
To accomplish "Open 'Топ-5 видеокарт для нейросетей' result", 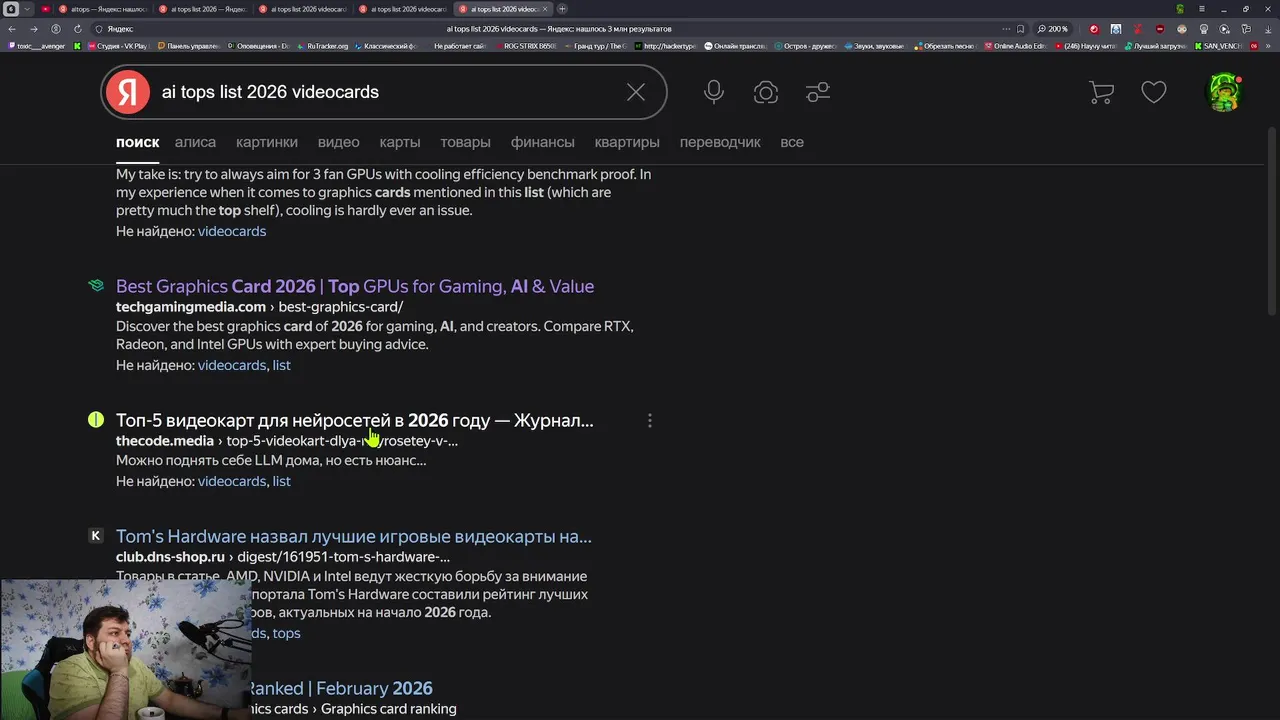I will pos(355,421).
